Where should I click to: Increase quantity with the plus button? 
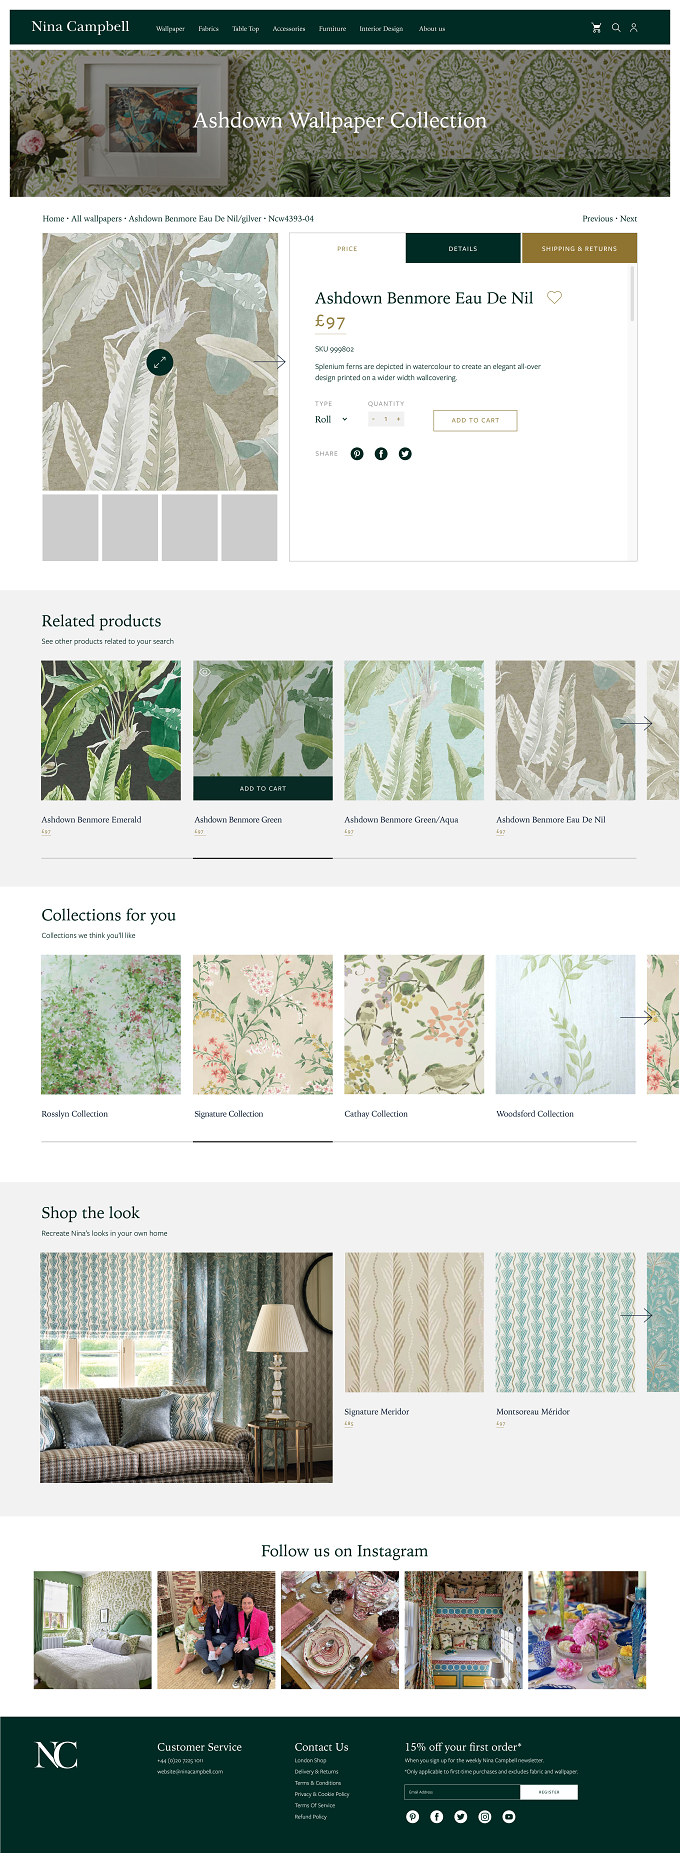click(398, 420)
